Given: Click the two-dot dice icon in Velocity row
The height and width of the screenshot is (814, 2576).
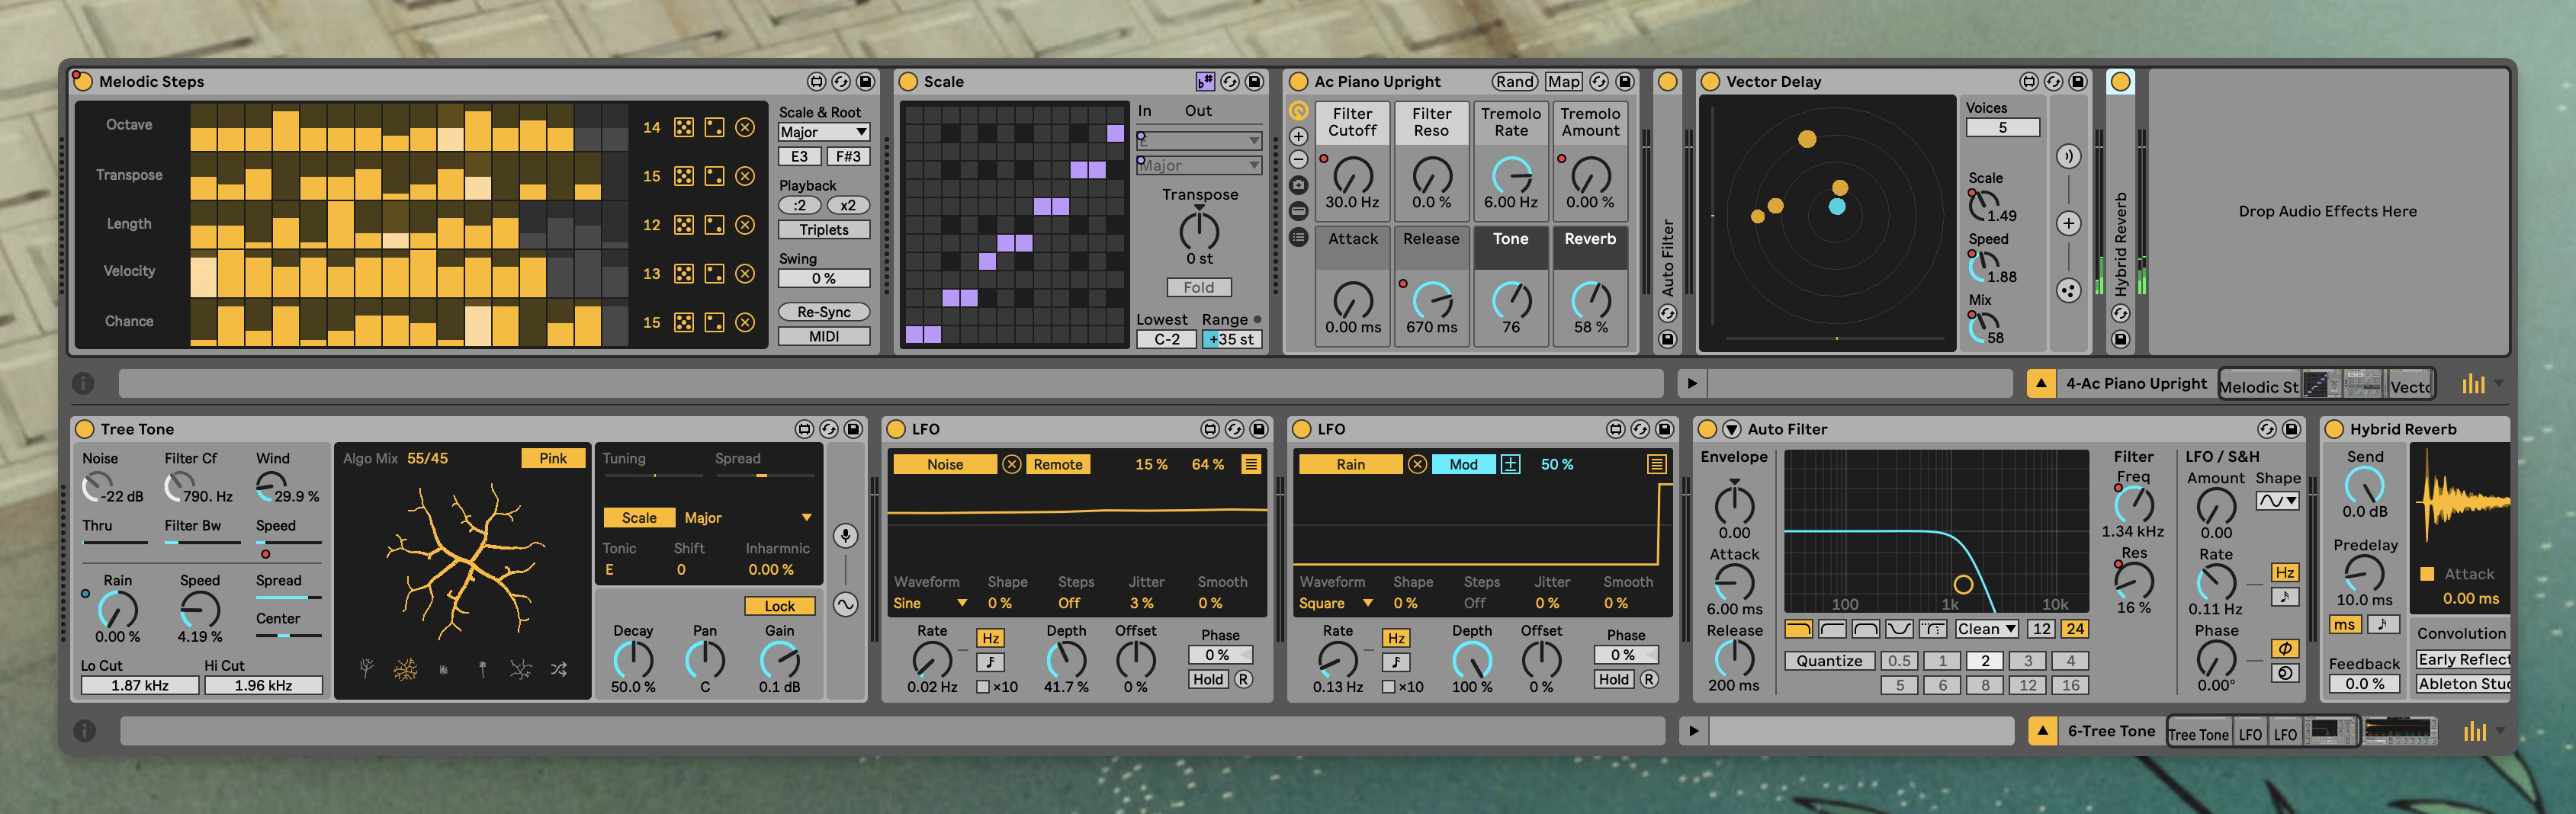Looking at the screenshot, I should (714, 273).
